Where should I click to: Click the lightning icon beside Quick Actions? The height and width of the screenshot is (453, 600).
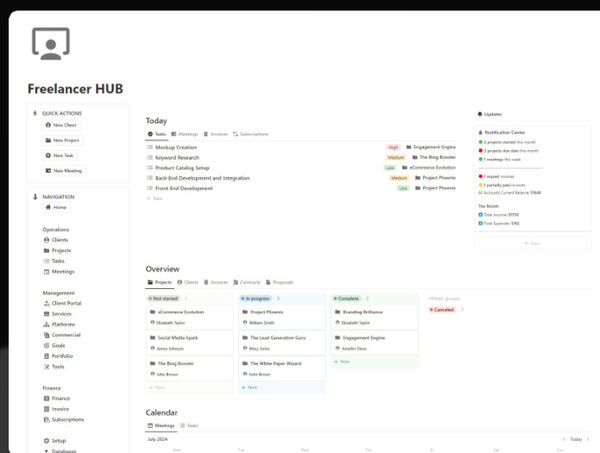pyautogui.click(x=35, y=113)
